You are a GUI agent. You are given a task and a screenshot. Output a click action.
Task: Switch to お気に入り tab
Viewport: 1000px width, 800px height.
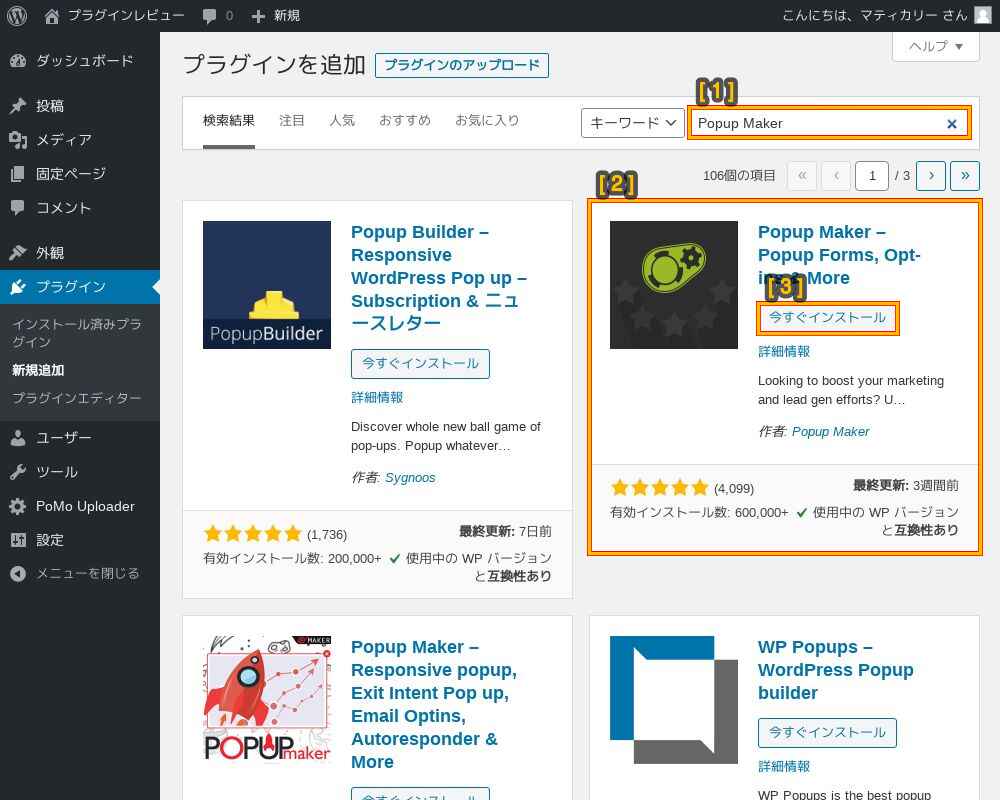[487, 121]
